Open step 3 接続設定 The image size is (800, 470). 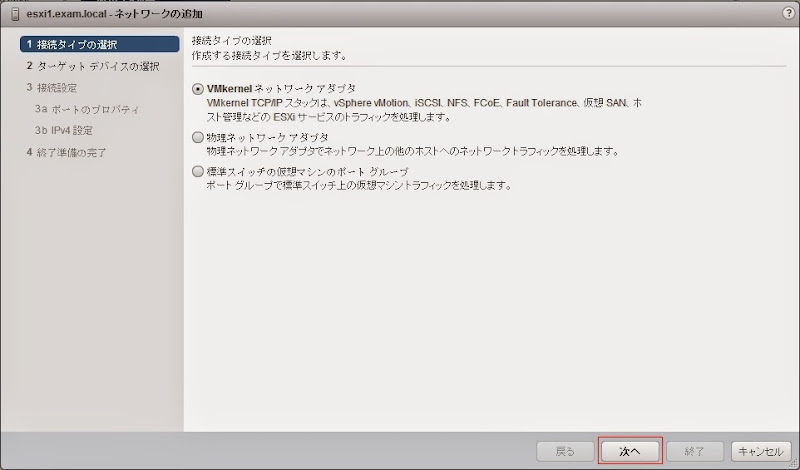coord(52,88)
